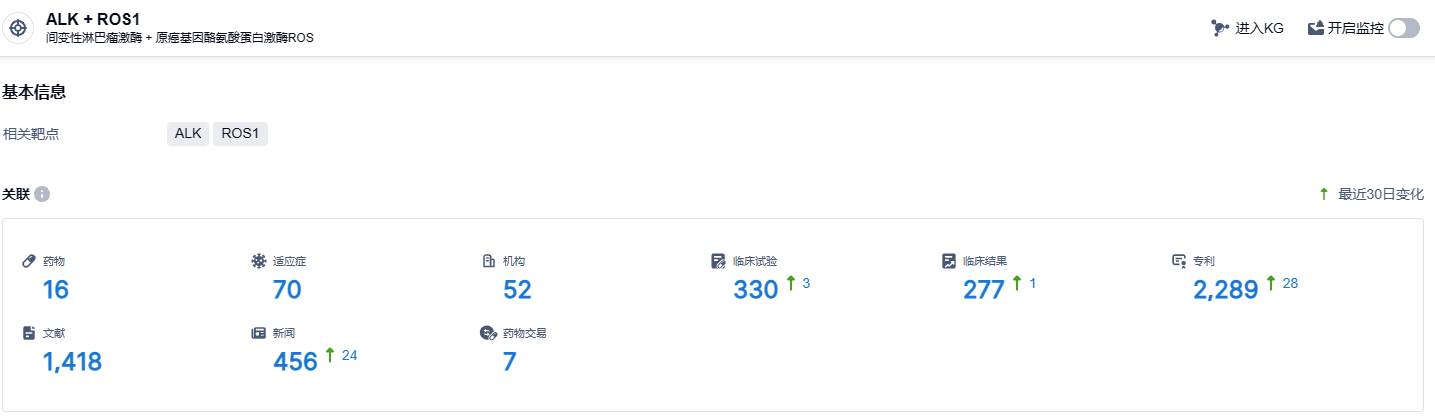The height and width of the screenshot is (419, 1435).
Task: Select the ROS1 target tag
Action: click(240, 134)
